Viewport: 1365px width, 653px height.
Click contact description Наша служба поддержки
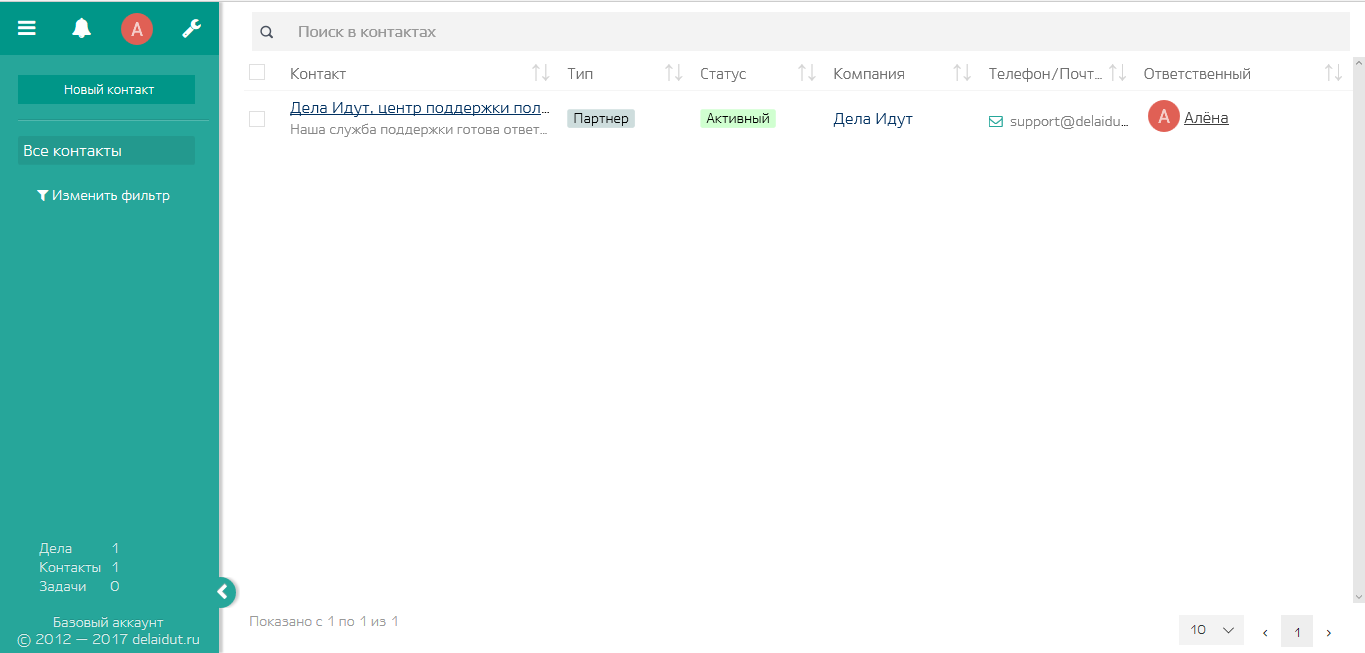(x=420, y=129)
